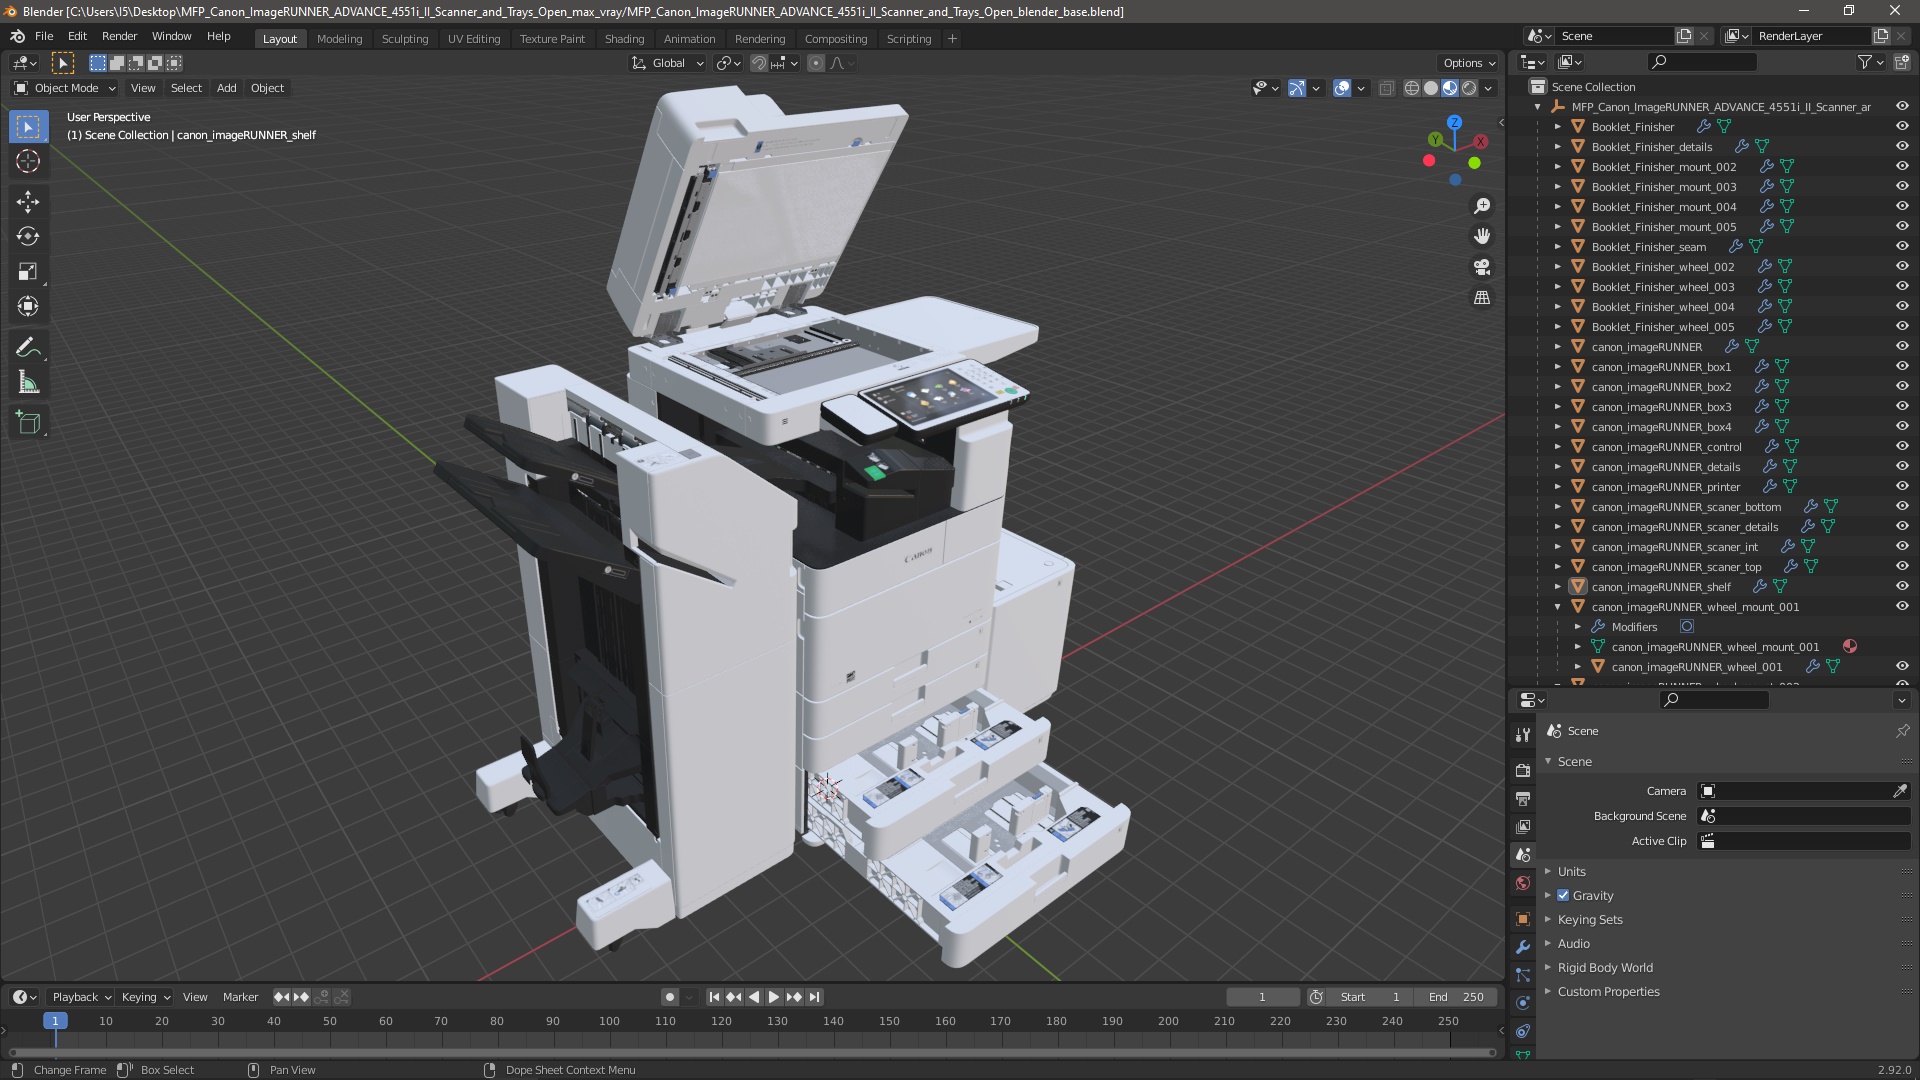
Task: Click the Options button in header
Action: (x=1468, y=62)
